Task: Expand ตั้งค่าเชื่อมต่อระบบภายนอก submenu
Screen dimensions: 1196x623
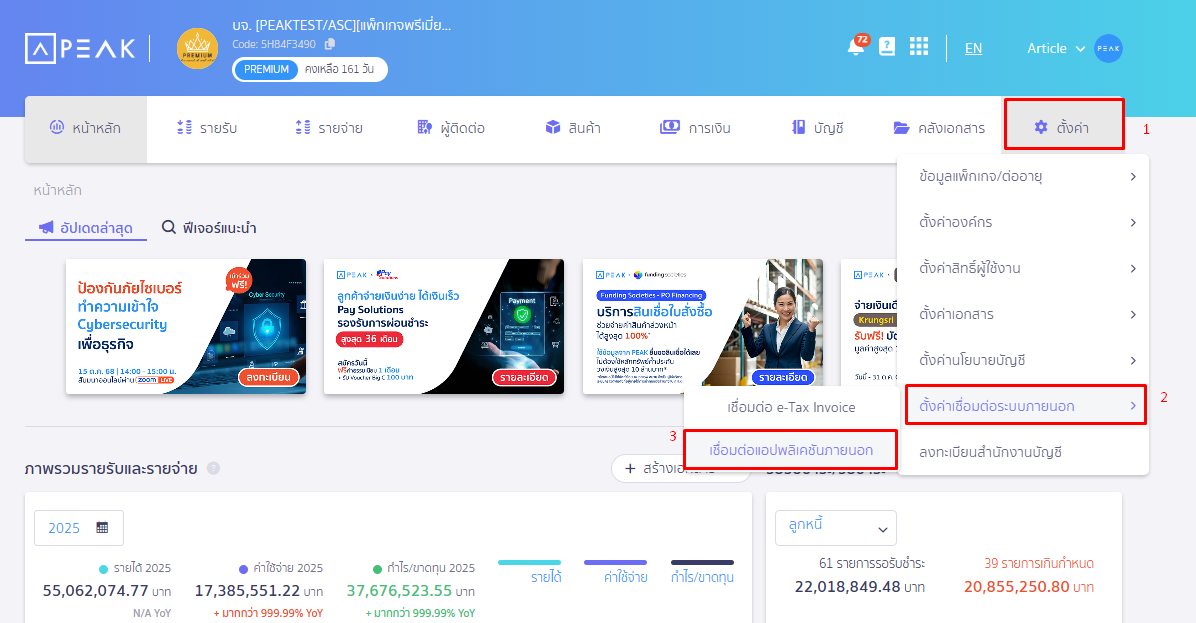Action: click(1025, 405)
